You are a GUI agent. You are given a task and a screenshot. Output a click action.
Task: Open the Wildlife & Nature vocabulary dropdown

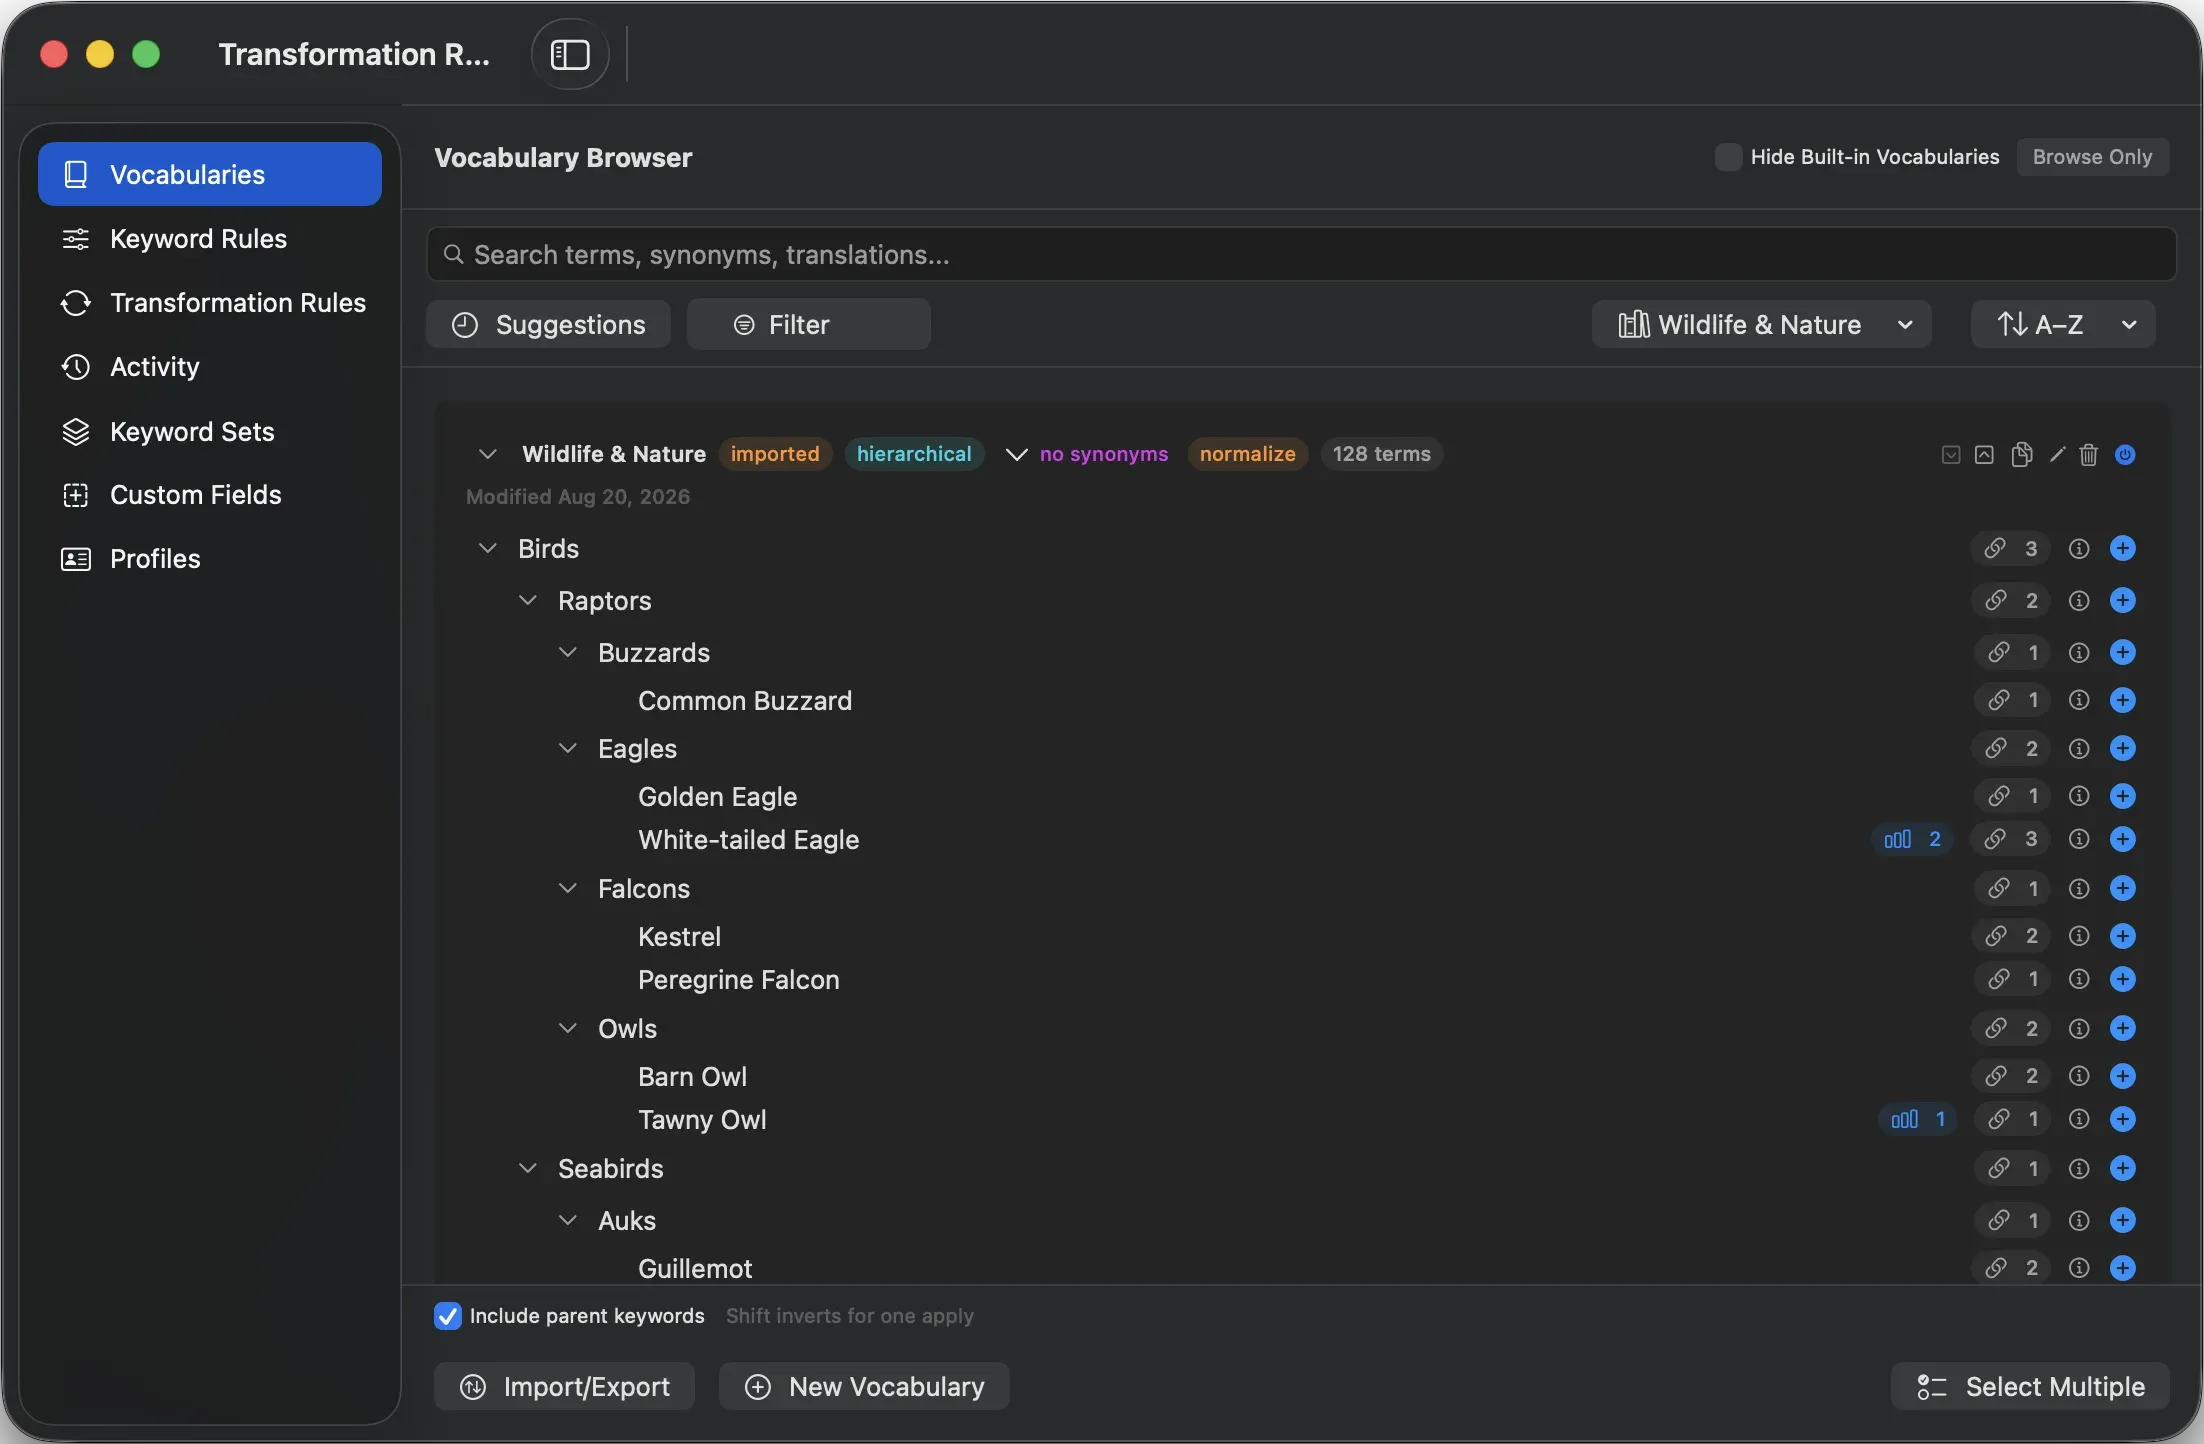point(1761,324)
